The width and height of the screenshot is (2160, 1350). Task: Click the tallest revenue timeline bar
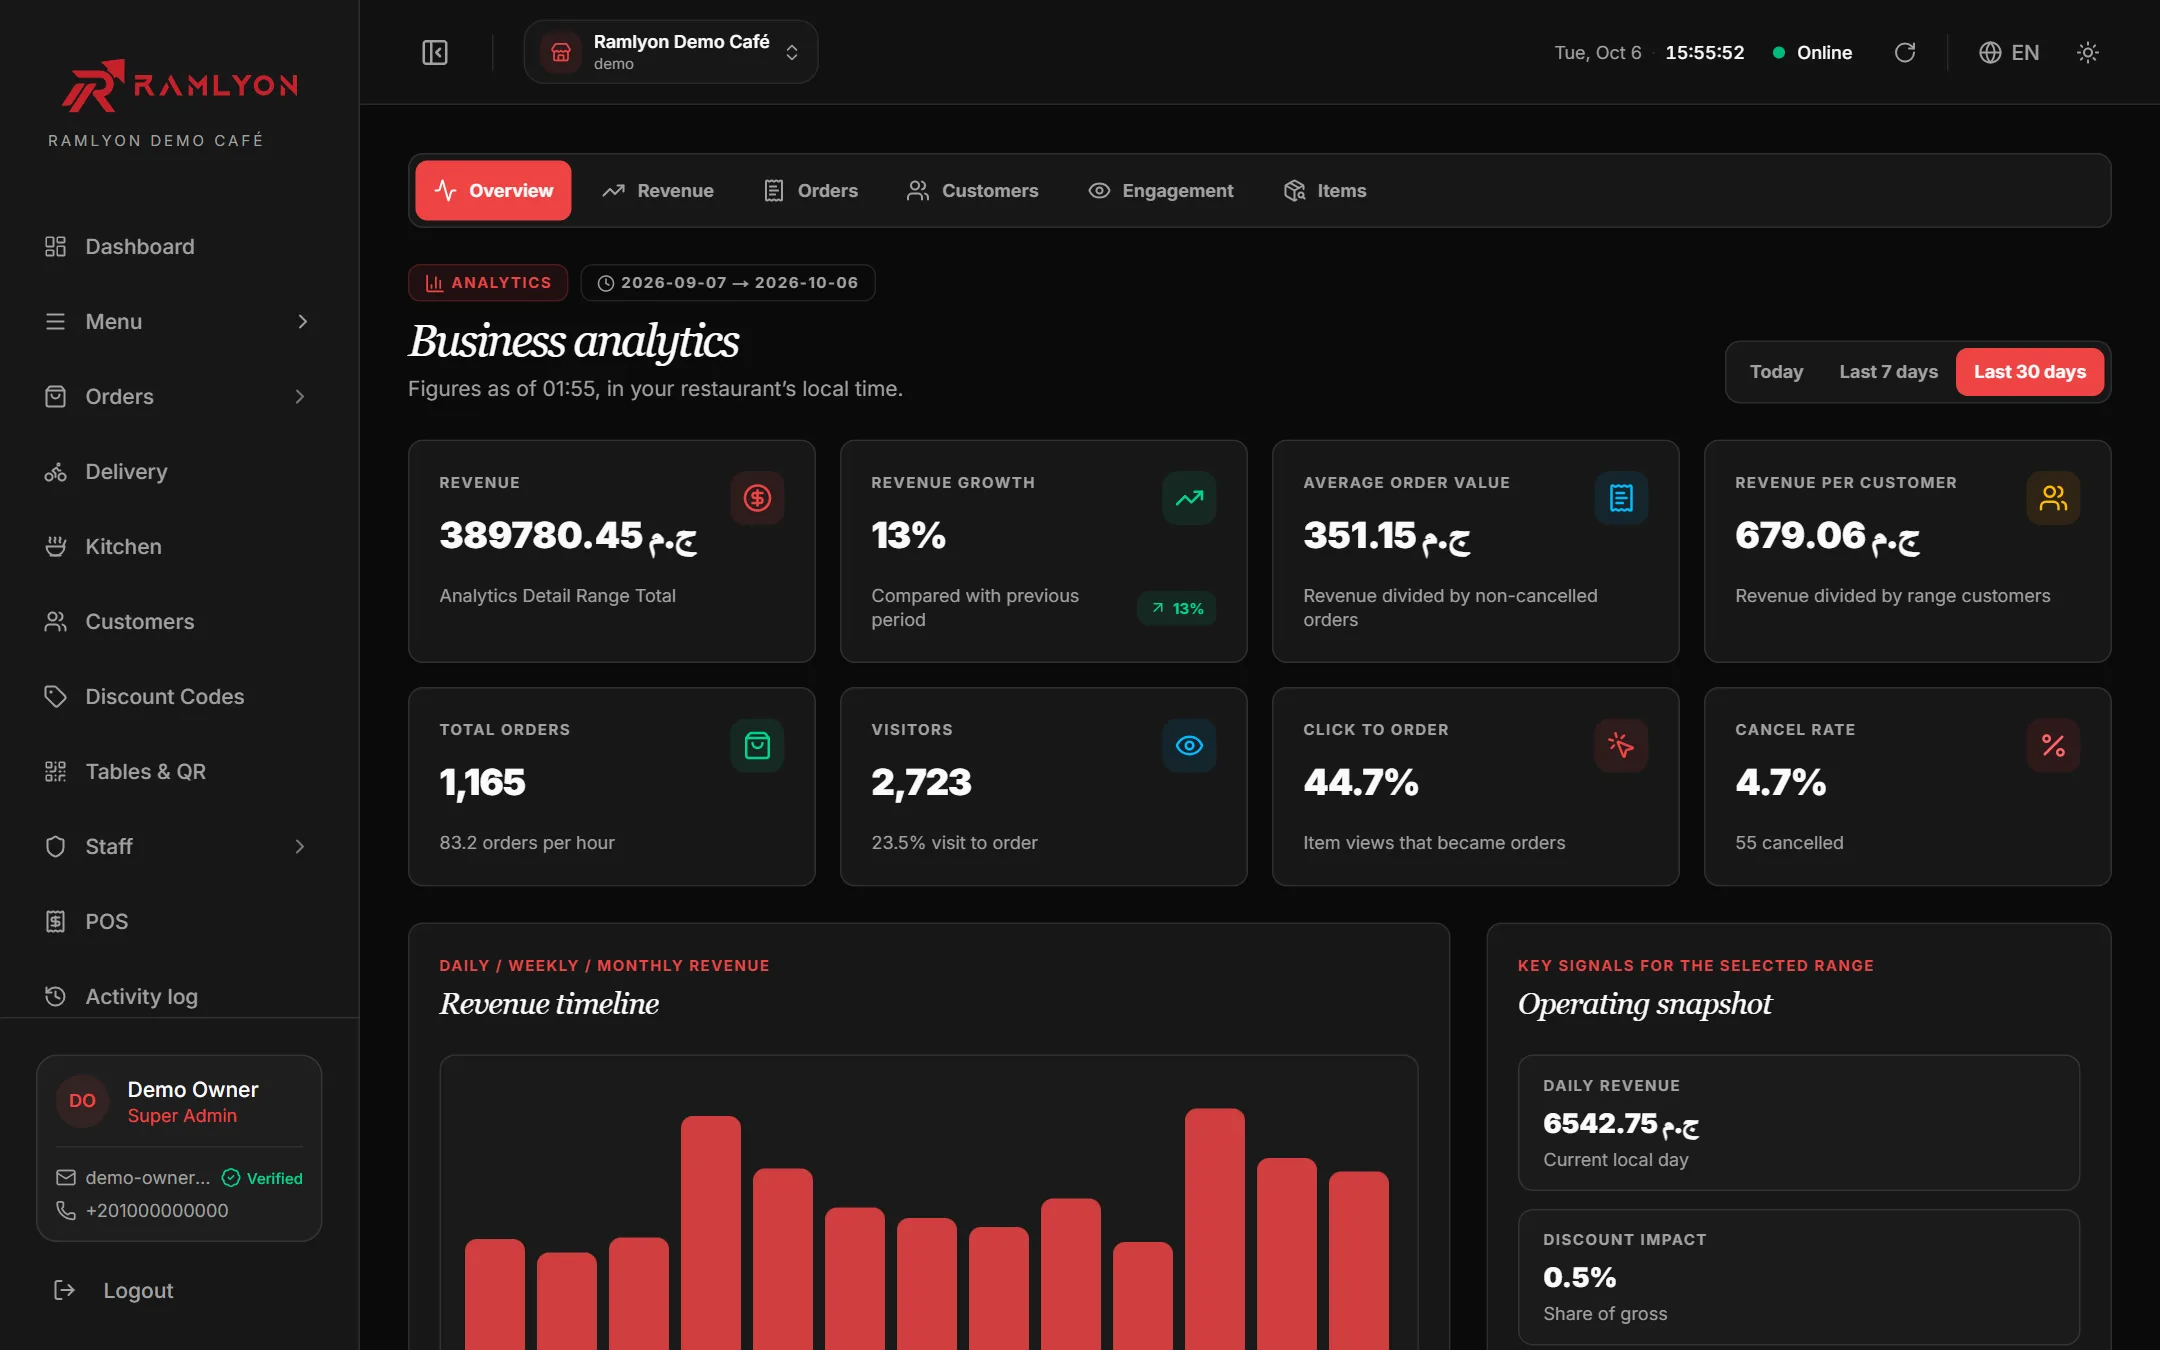pos(1215,1229)
